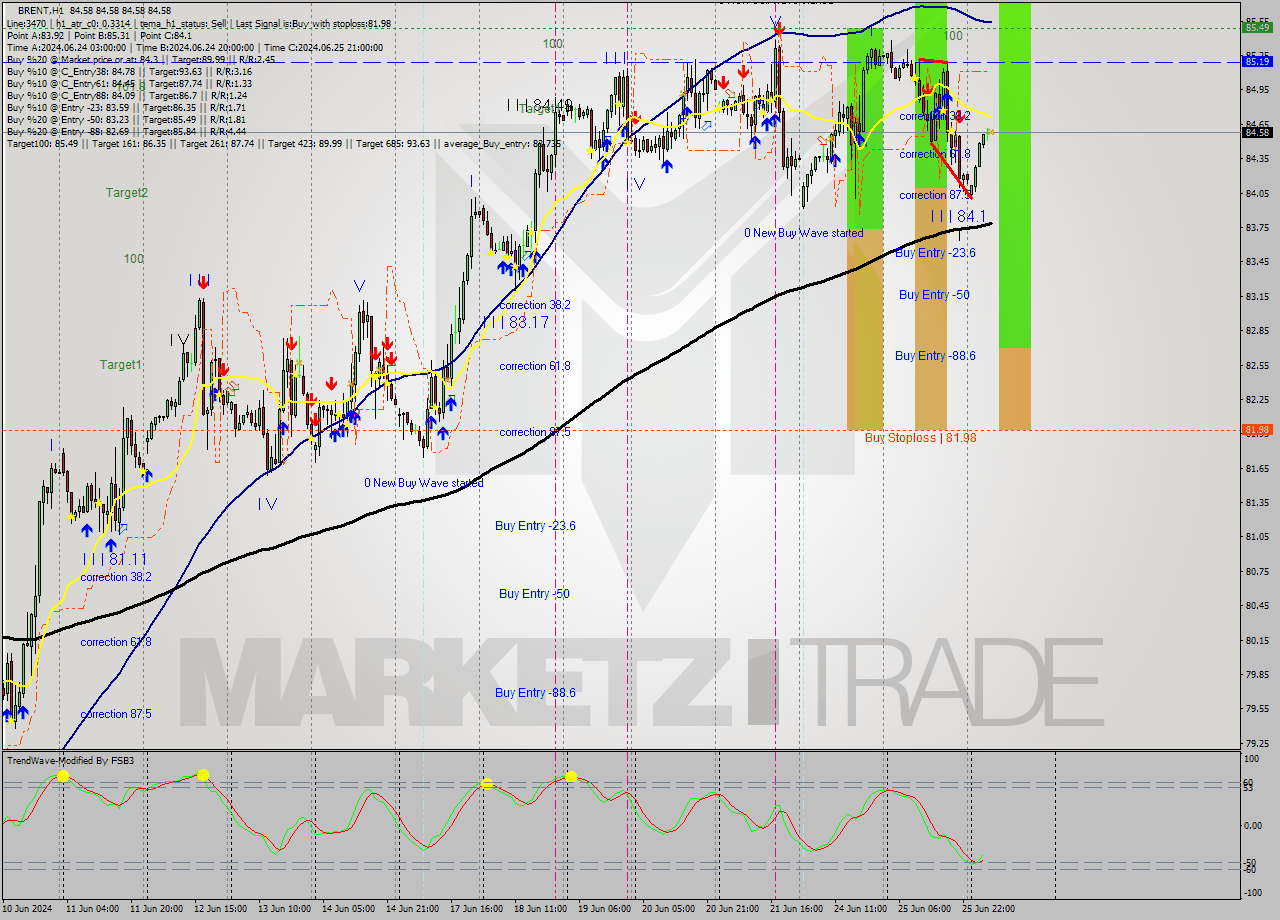Image resolution: width=1280 pixels, height=920 pixels.
Task: Click the '19 Jun 06:00' time label
Action: click(605, 908)
